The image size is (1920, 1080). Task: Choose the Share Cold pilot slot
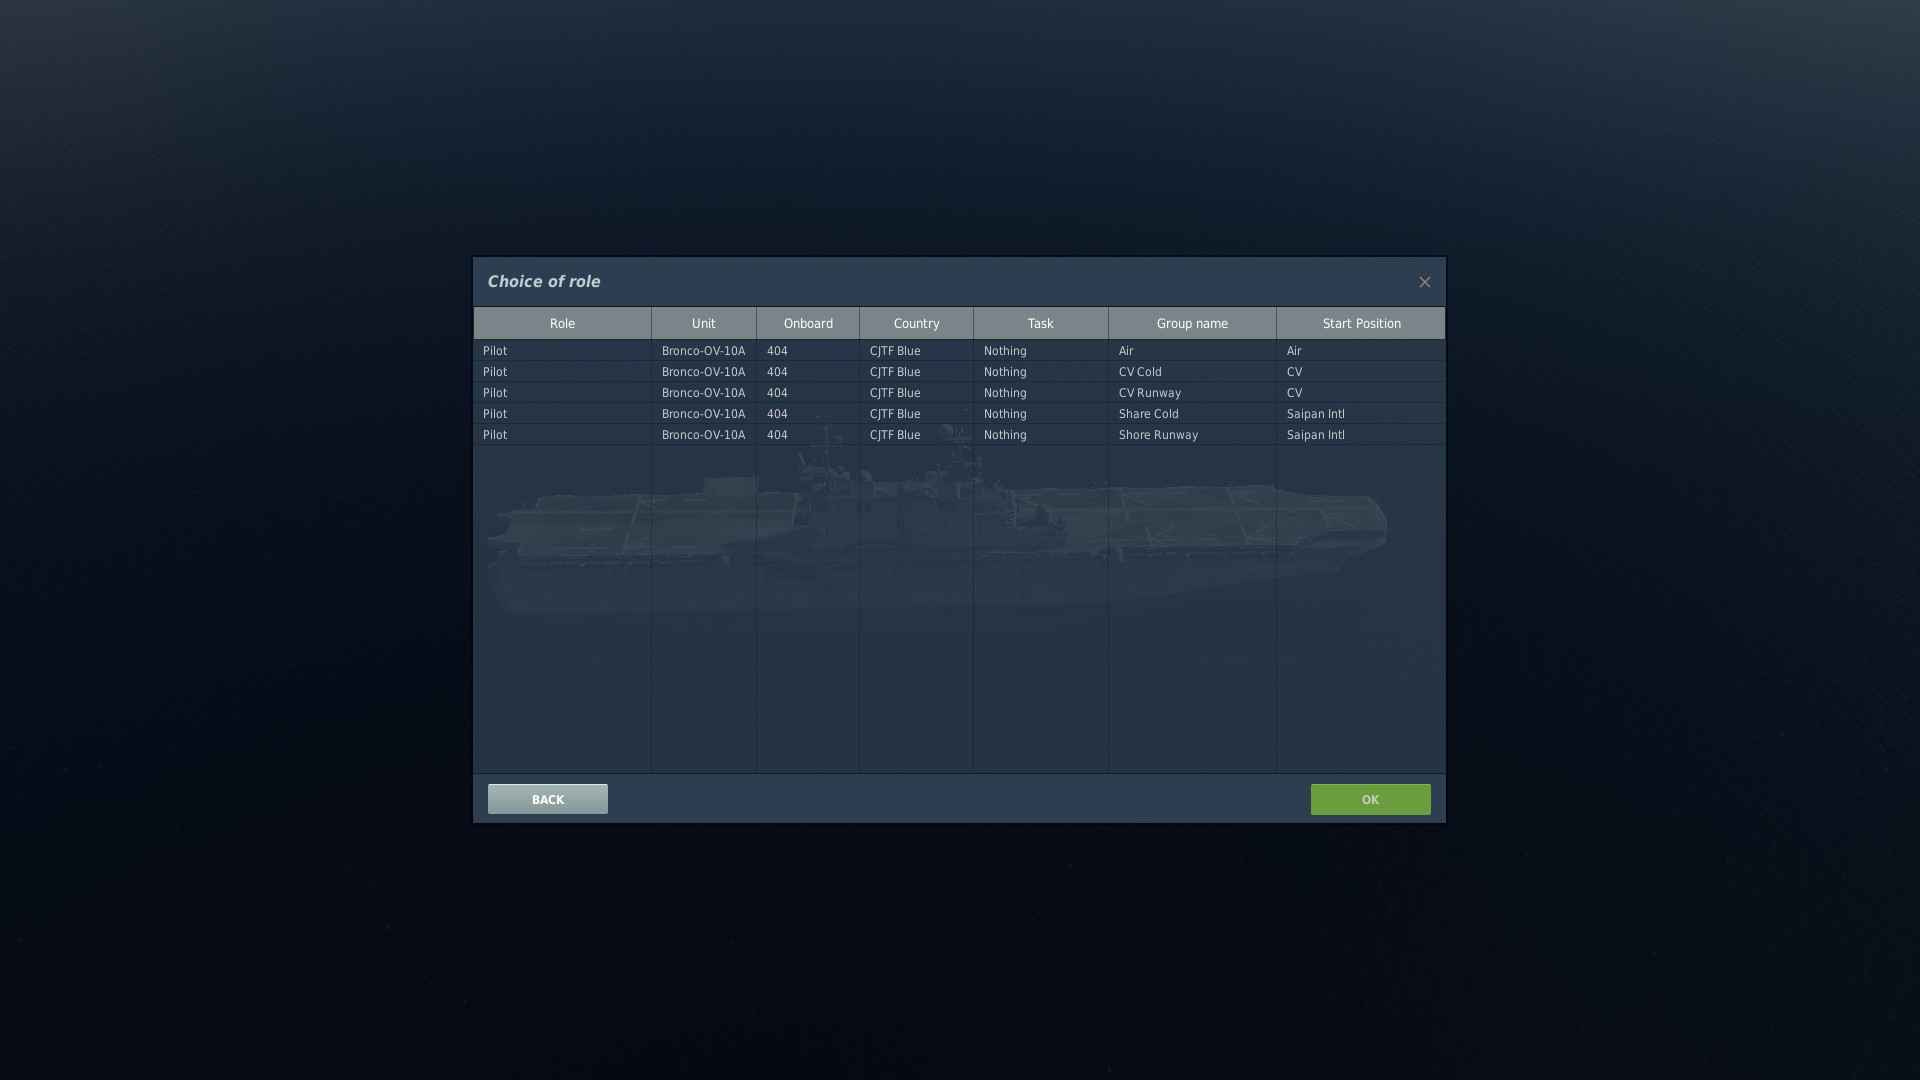[x=1148, y=414]
